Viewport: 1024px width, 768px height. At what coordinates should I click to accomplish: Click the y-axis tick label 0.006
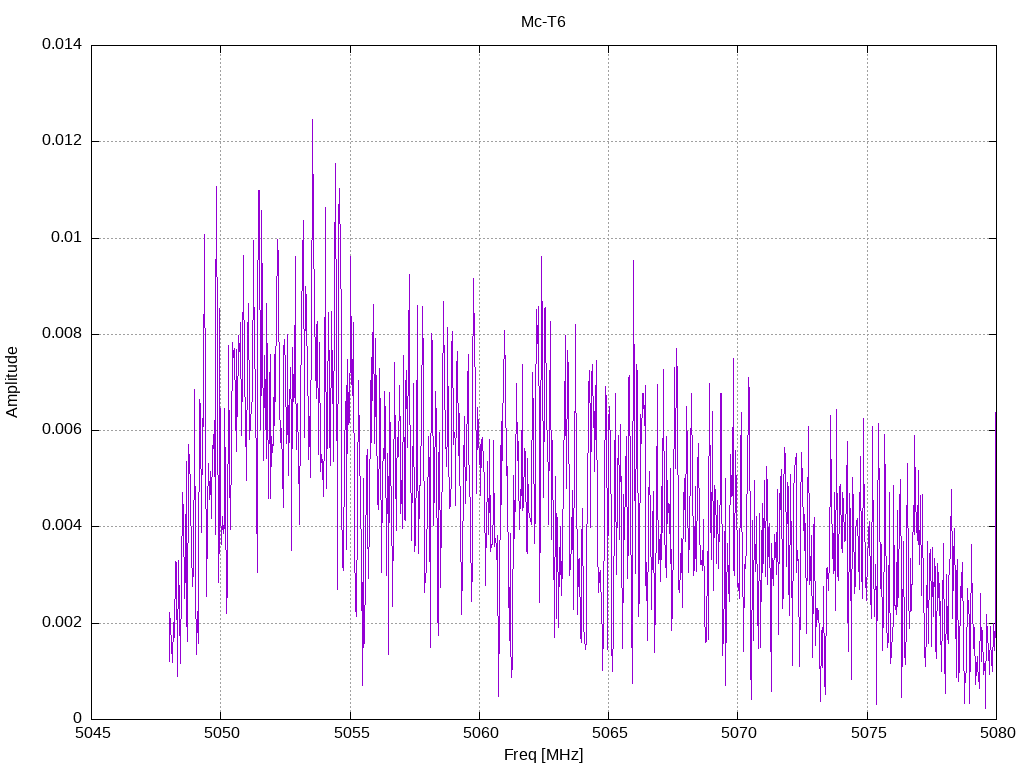click(62, 429)
